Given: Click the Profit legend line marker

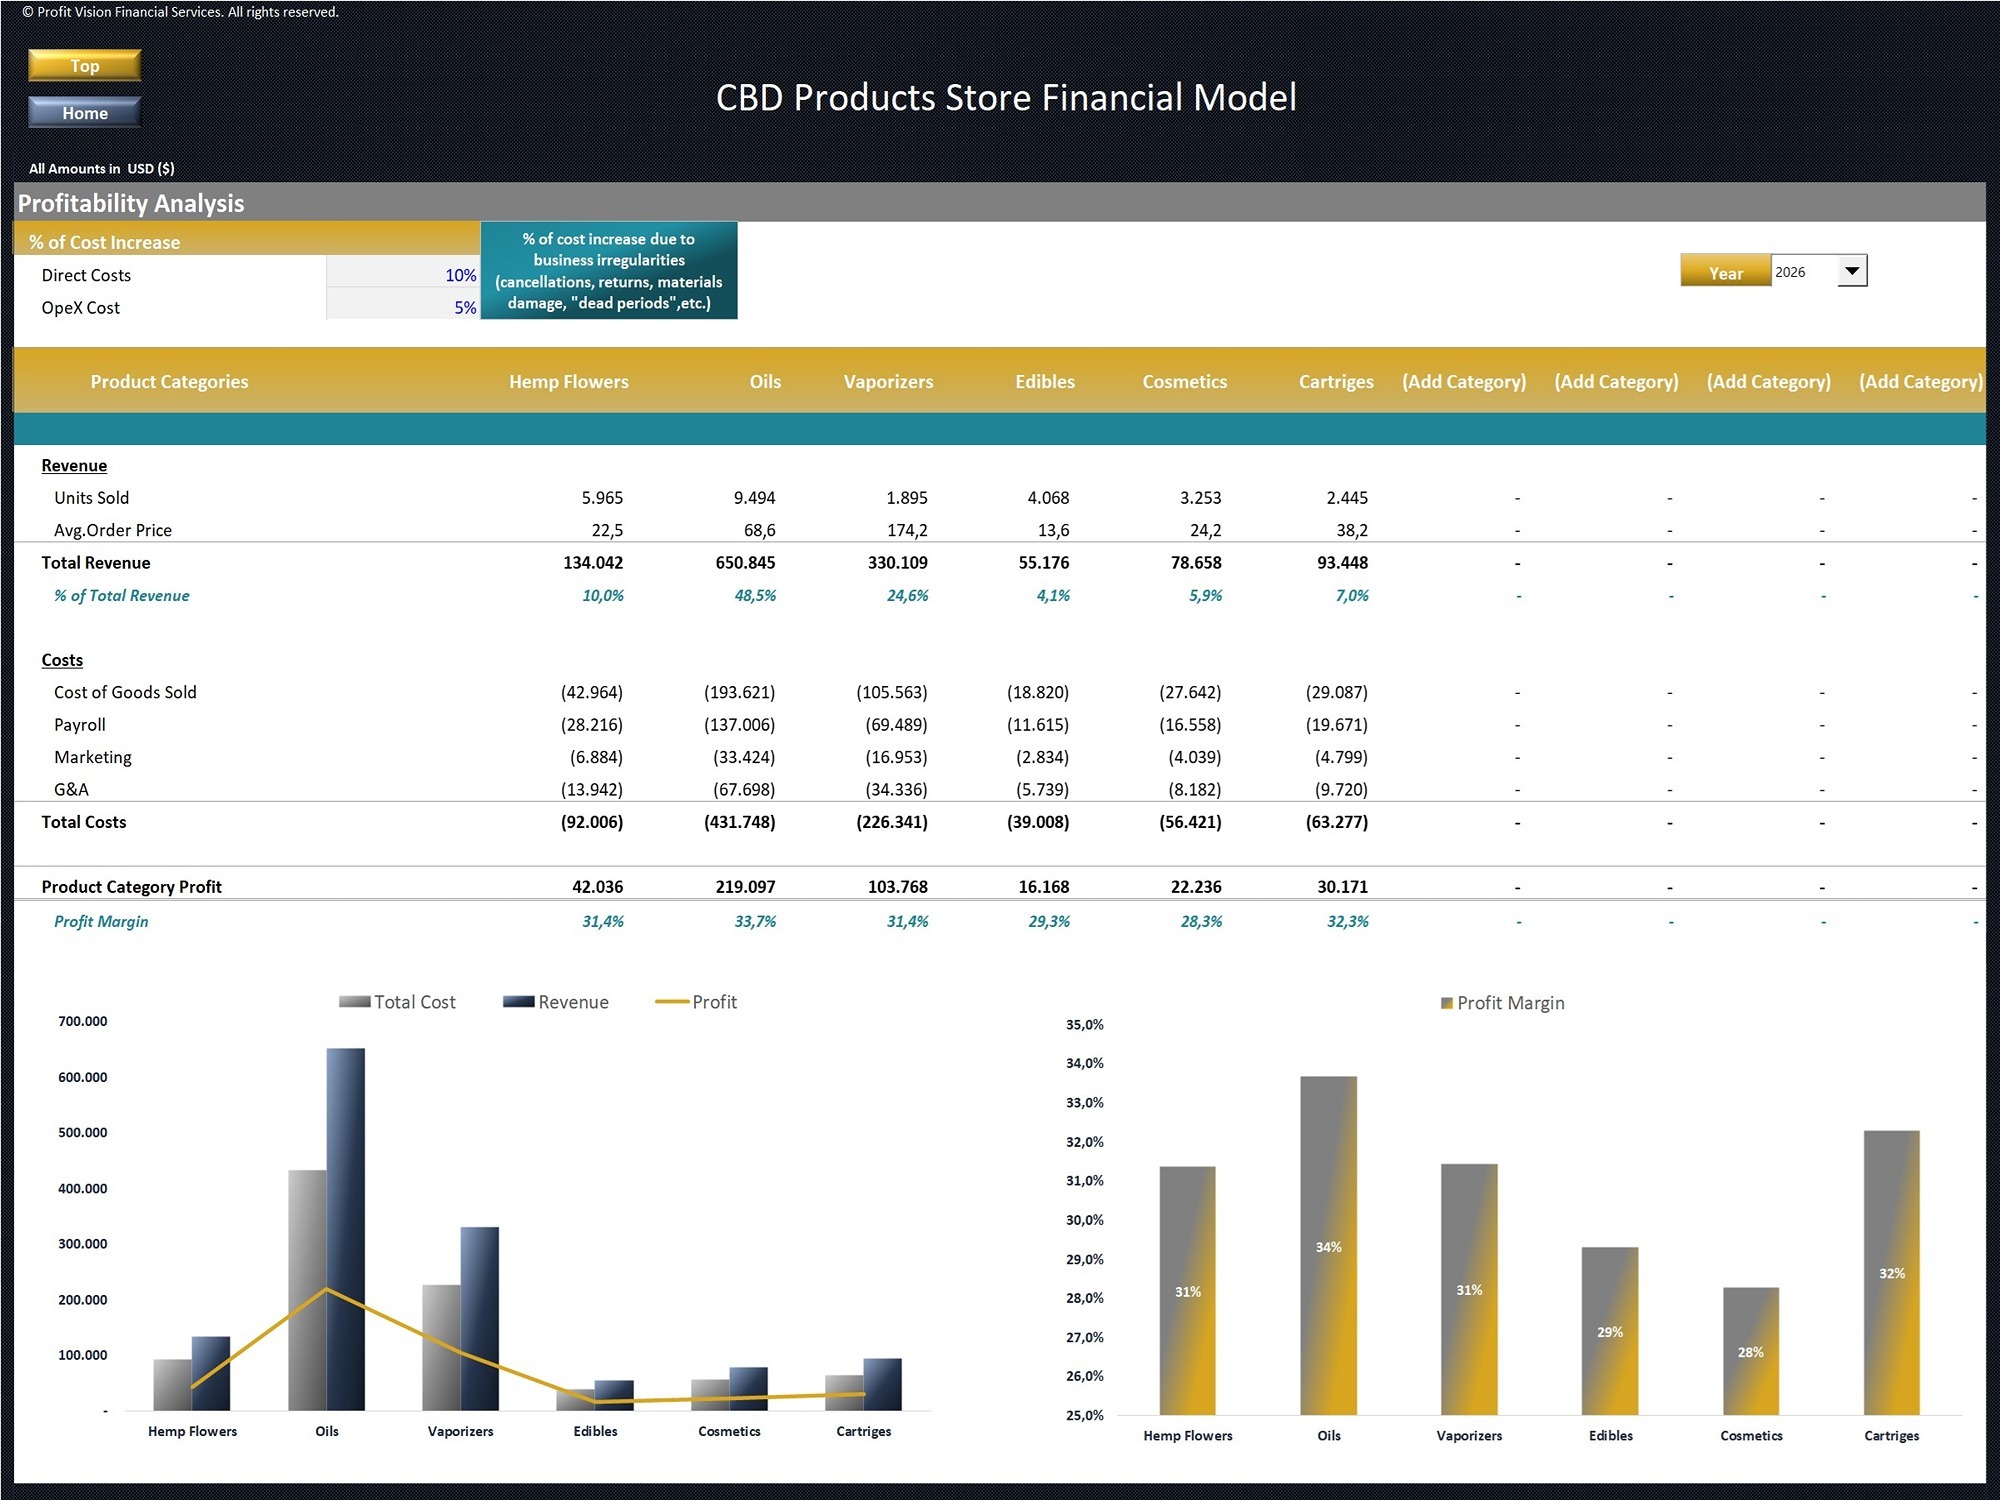Looking at the screenshot, I should pyautogui.click(x=671, y=1002).
